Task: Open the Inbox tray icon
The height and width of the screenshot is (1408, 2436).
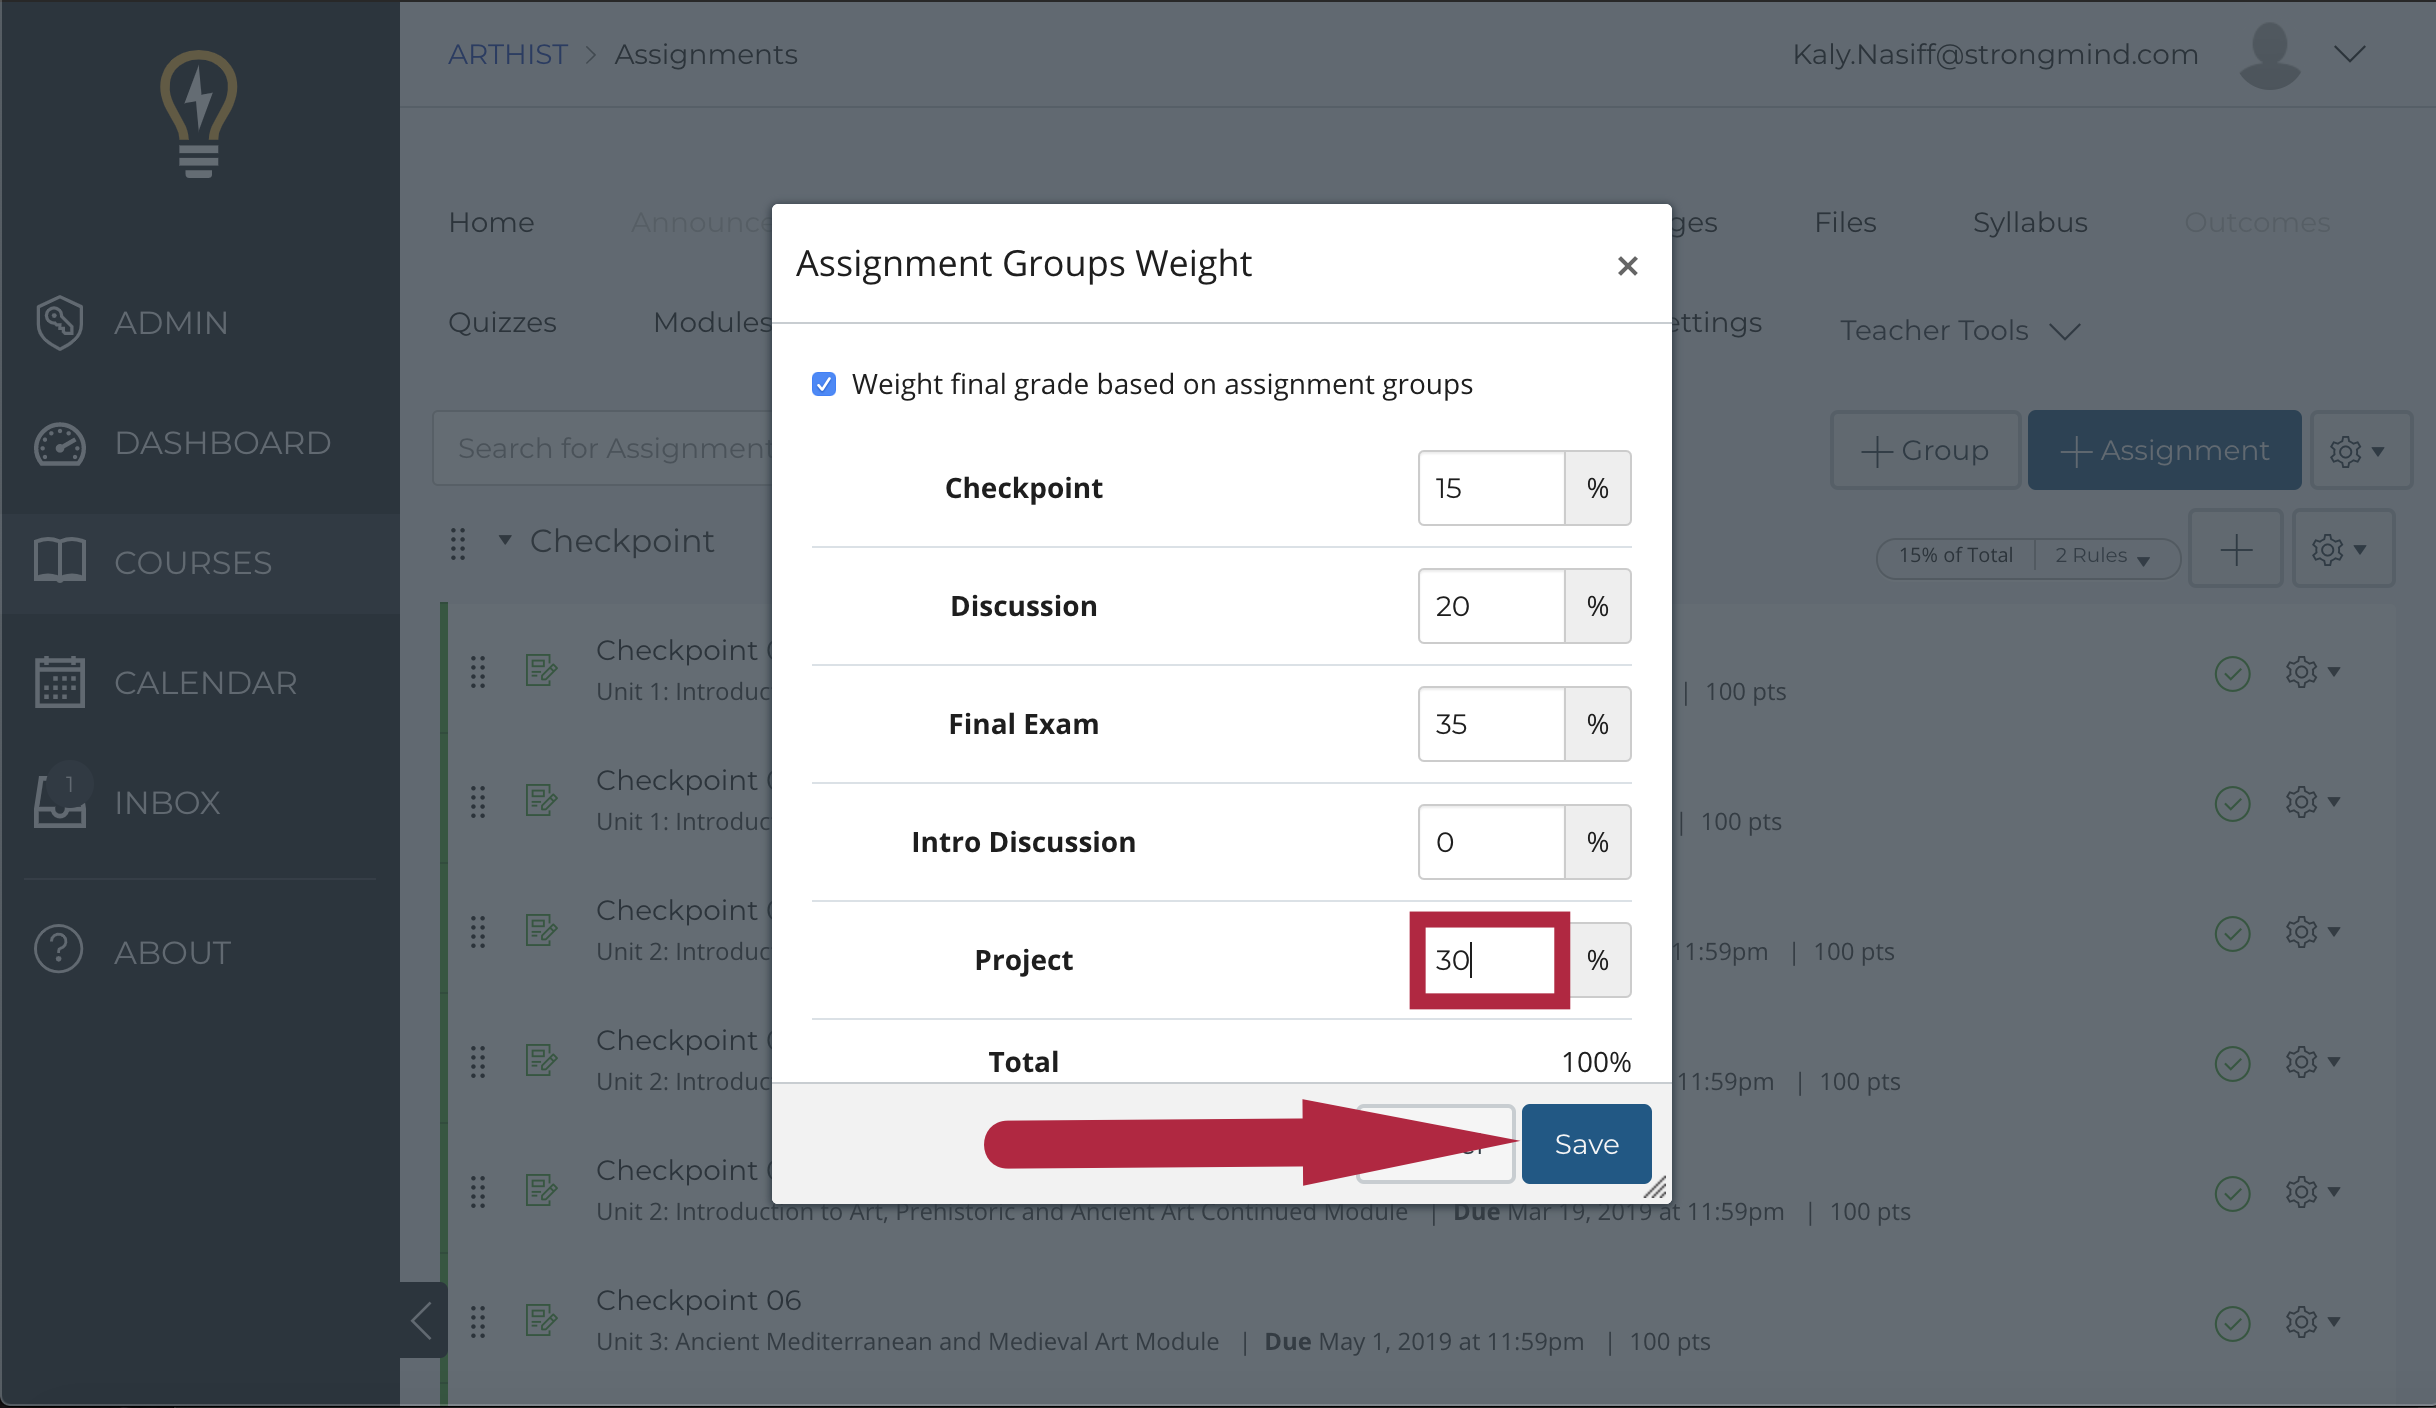Action: click(x=59, y=802)
